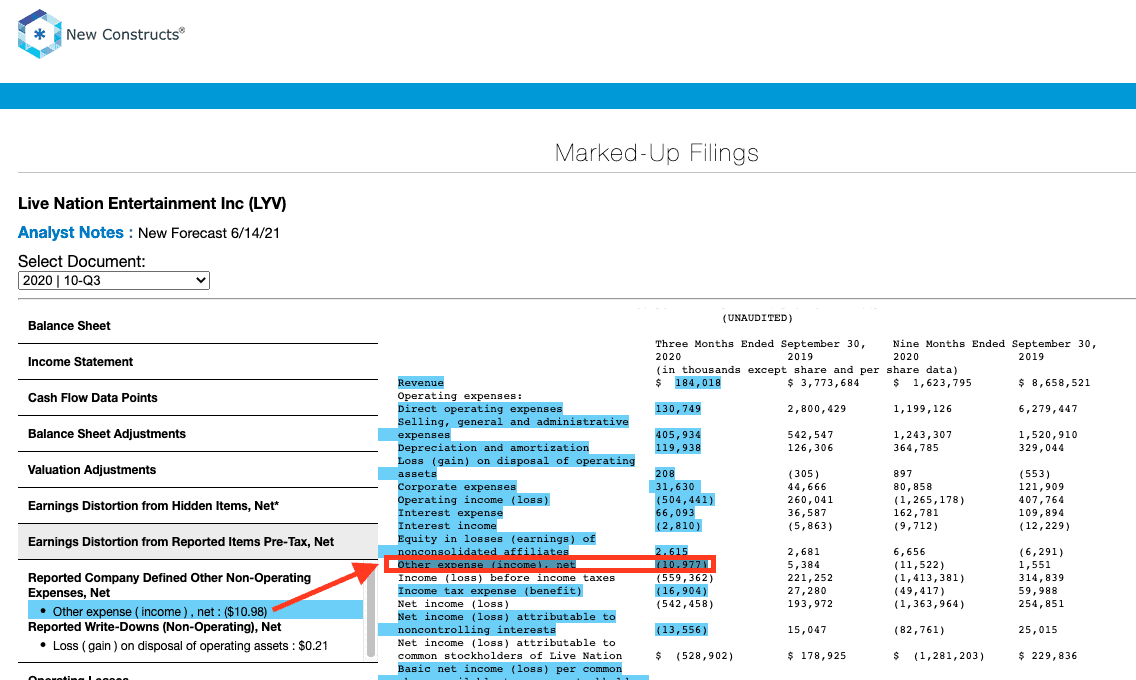Click the highlighted Corporate expenses label

pos(456,487)
